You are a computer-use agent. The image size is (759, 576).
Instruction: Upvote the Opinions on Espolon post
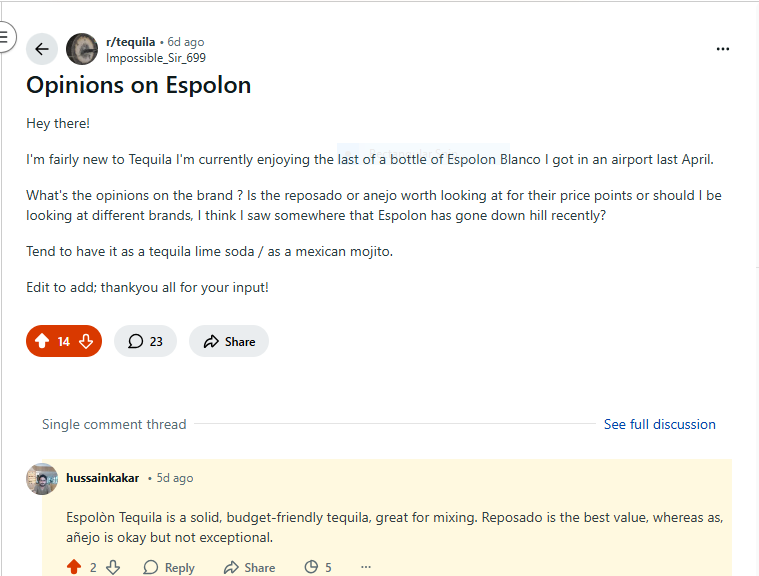[42, 341]
